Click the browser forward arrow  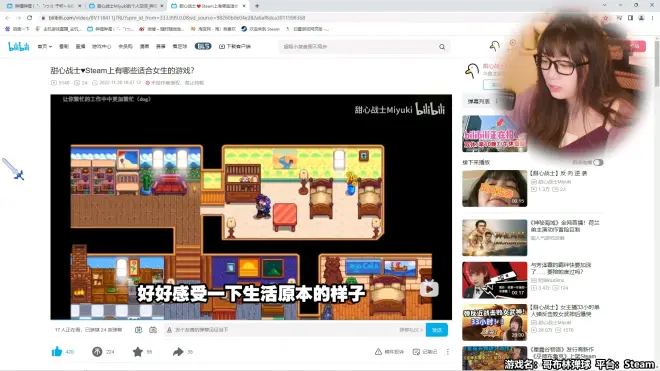18,18
